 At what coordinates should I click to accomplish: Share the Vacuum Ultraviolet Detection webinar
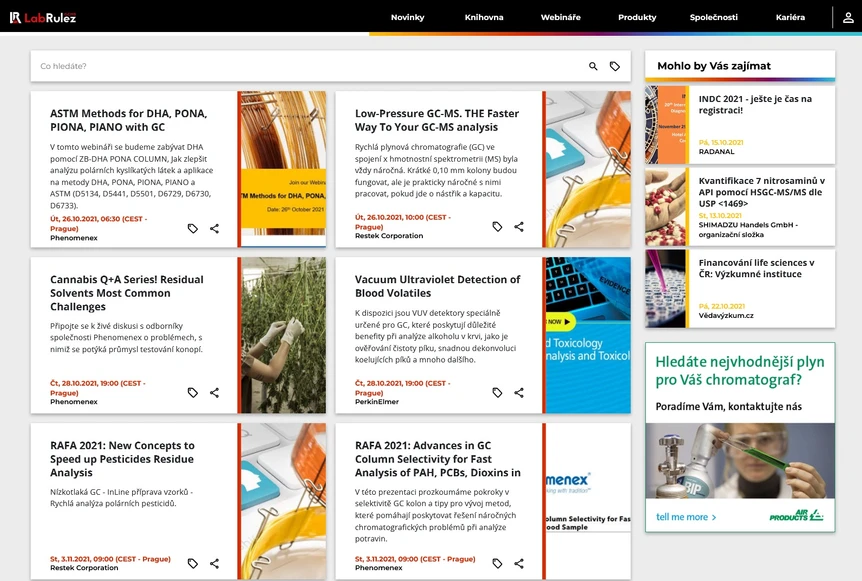pos(519,393)
